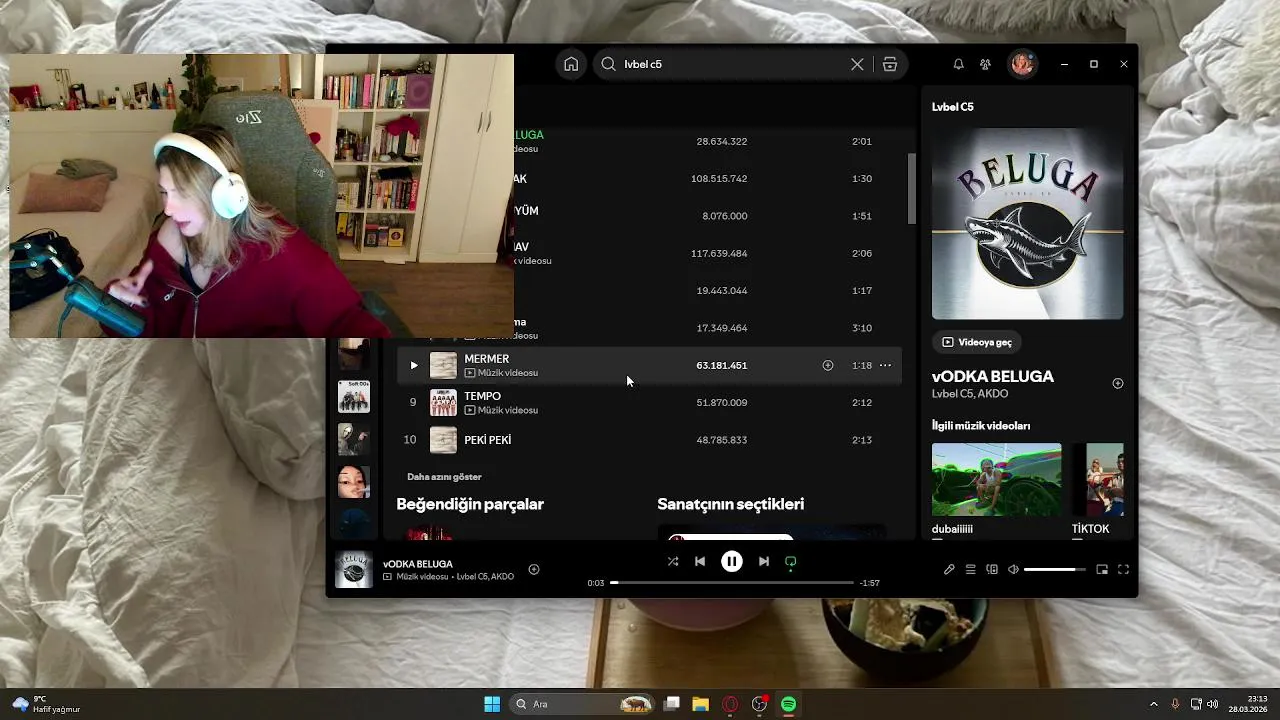Set the Spotify volume slider
The width and height of the screenshot is (1280, 720).
[x=1054, y=569]
